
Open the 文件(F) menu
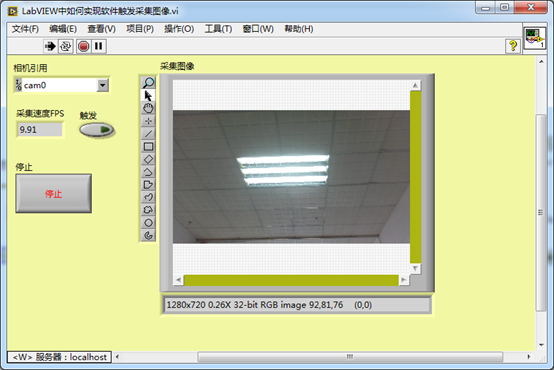pyautogui.click(x=25, y=29)
